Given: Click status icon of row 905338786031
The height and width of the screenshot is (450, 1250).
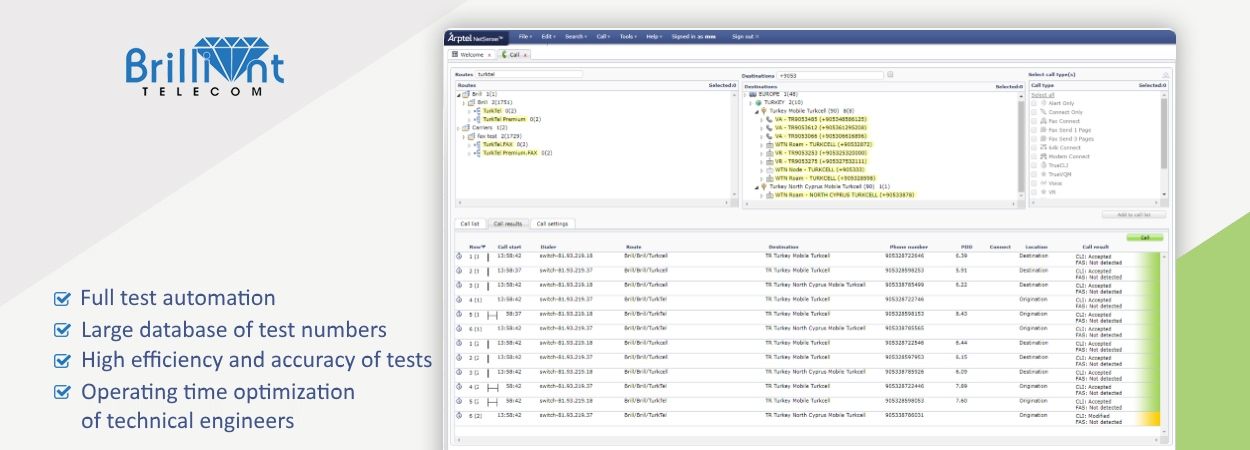Looking at the screenshot, I should point(459,415).
